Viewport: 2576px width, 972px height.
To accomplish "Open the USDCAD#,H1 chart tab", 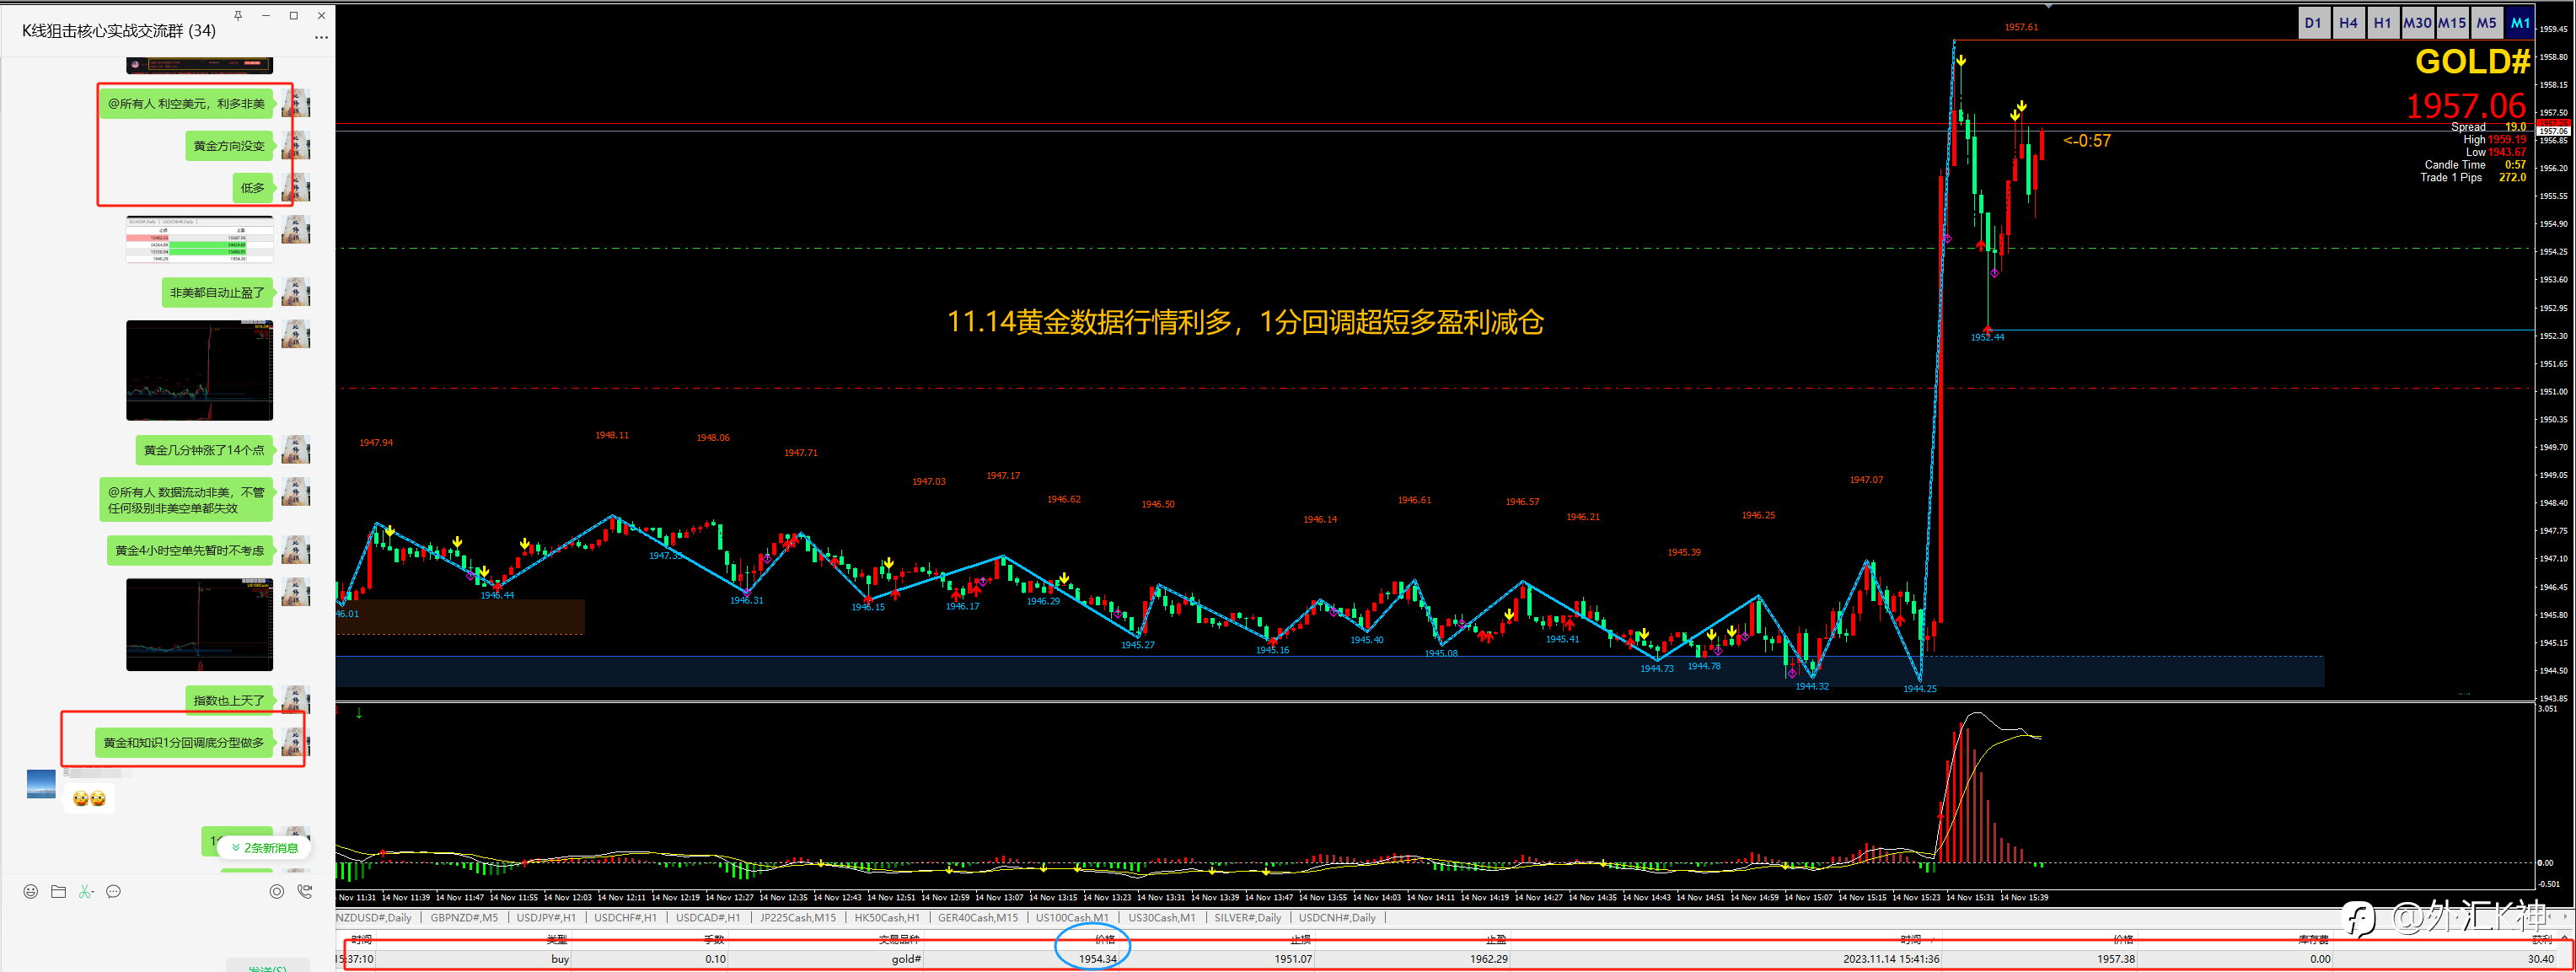I will [x=708, y=918].
